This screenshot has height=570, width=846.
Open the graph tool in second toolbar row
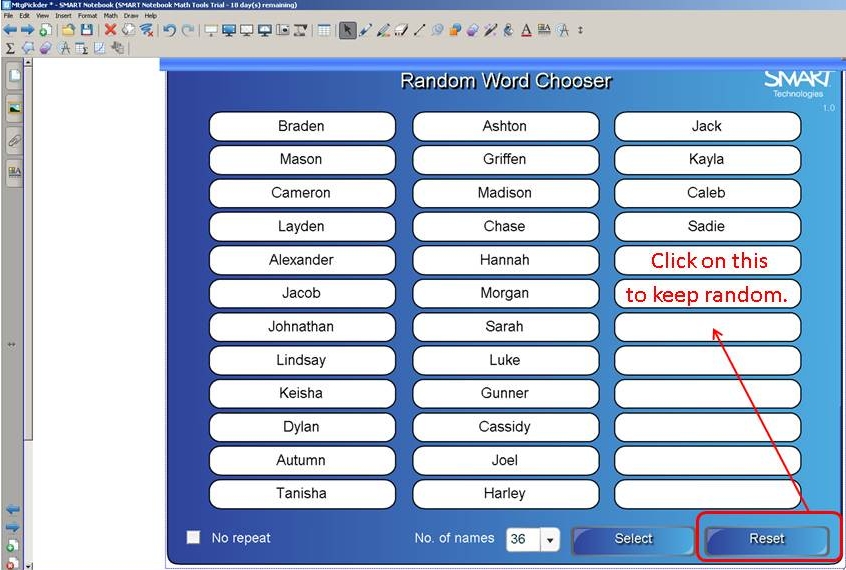click(x=100, y=49)
